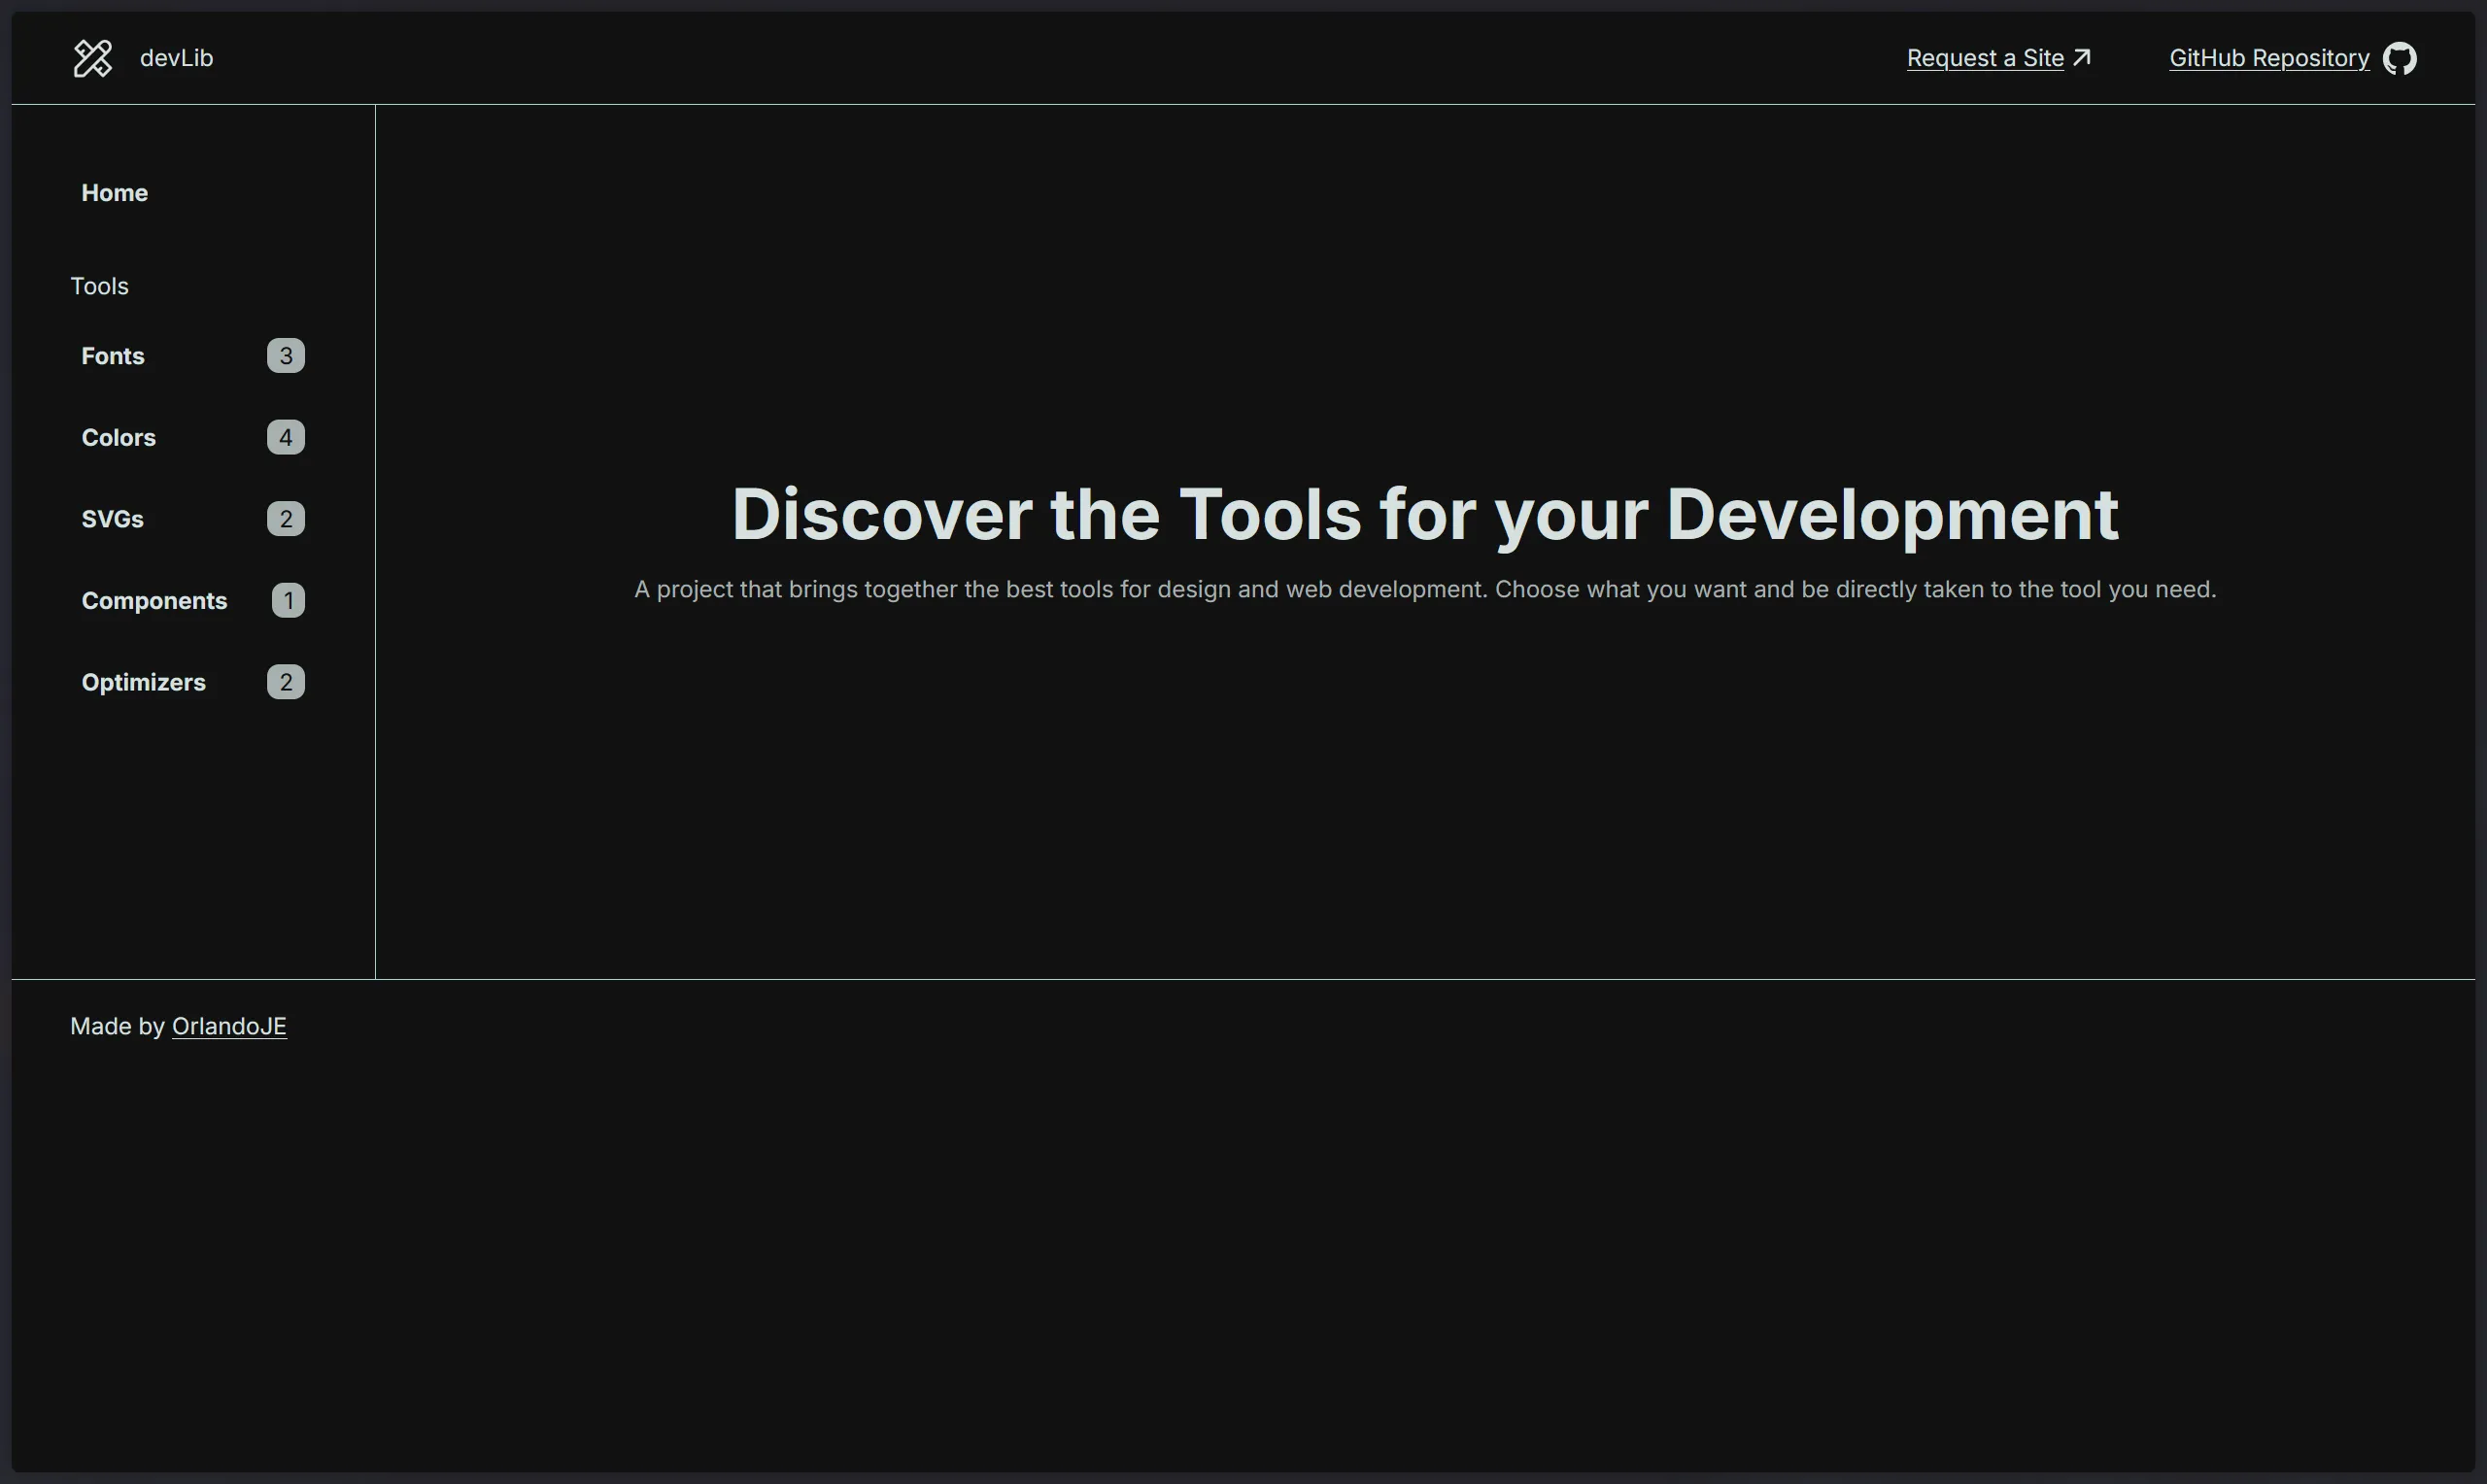Expand the Fonts category in the sidebar

point(112,355)
